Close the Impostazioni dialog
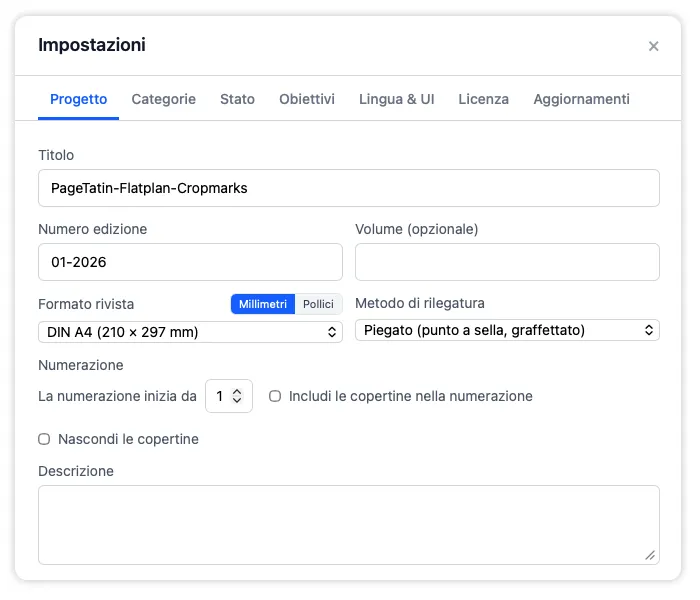Screen dimensions: 700x600 [x=653, y=46]
